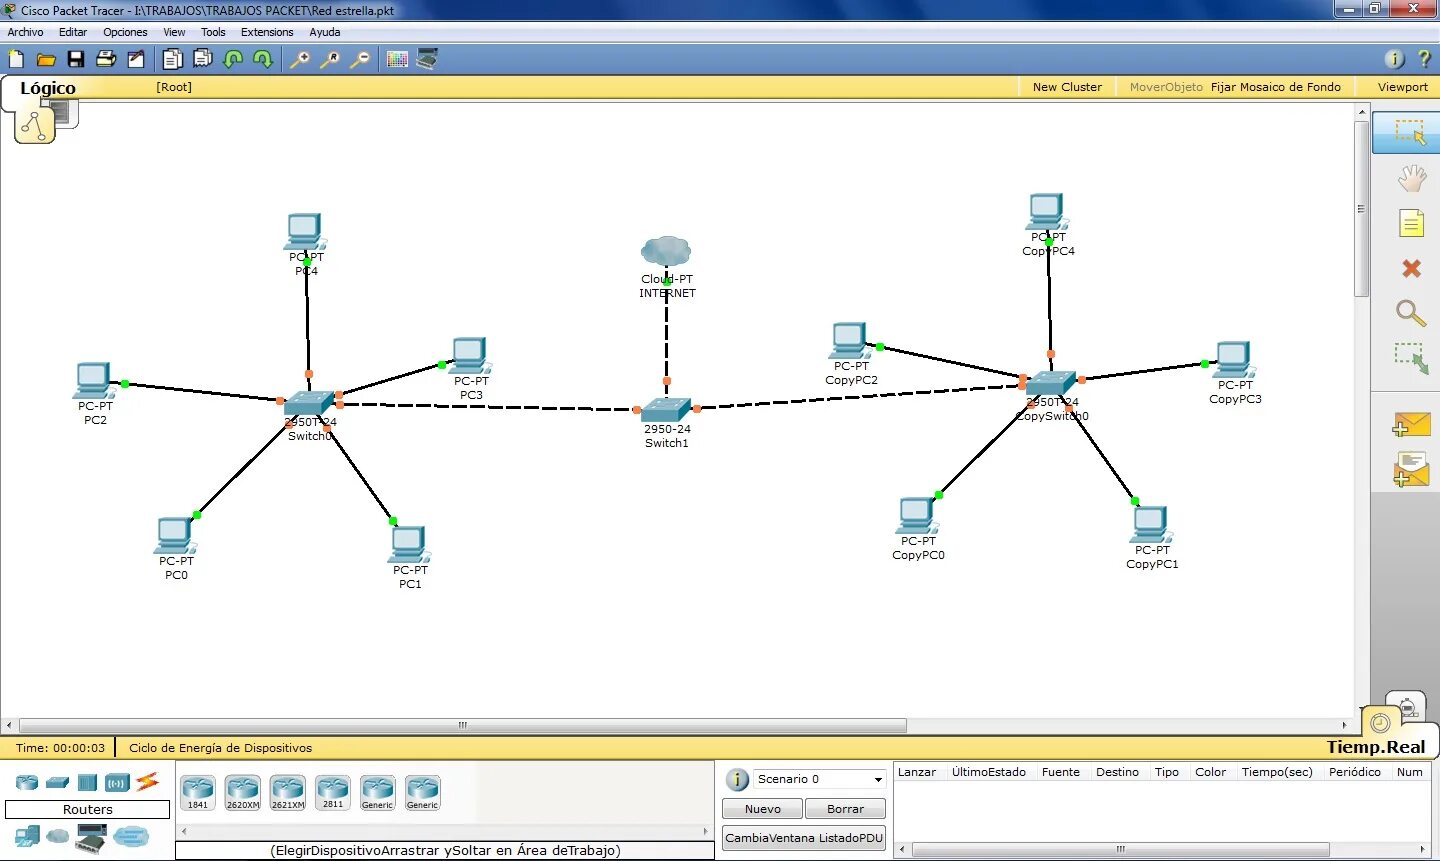The height and width of the screenshot is (861, 1440).
Task: Click the workspace horizontal scrollbar
Action: point(462,726)
